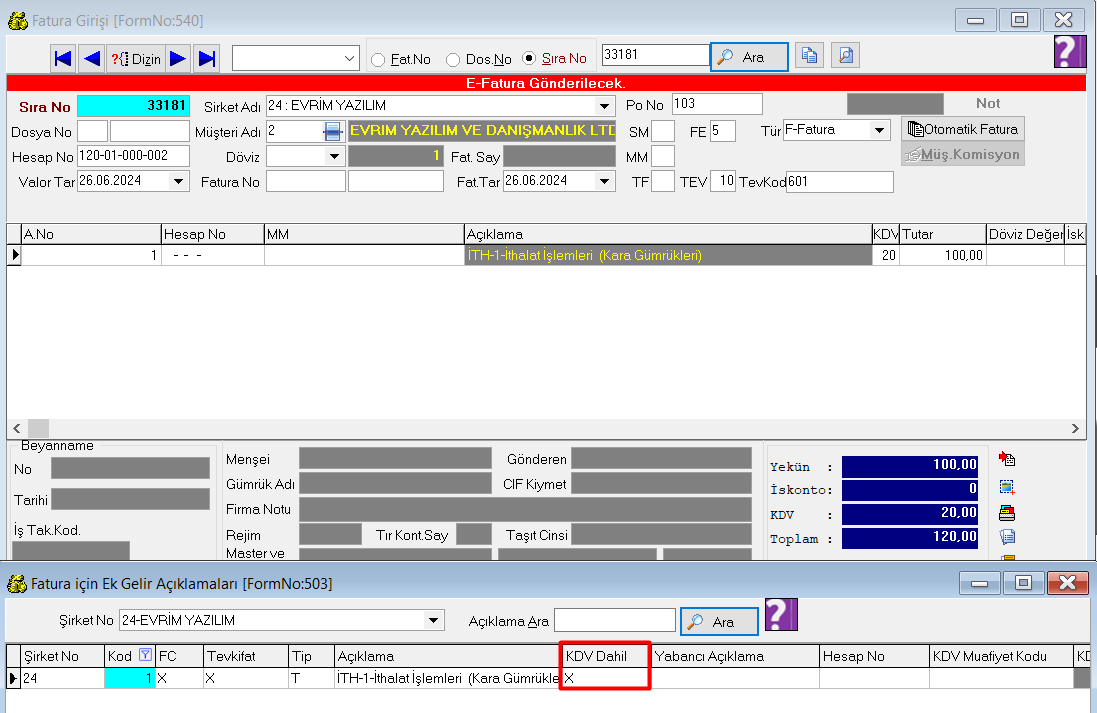Open help question mark in Ek Gelir window

[x=781, y=614]
